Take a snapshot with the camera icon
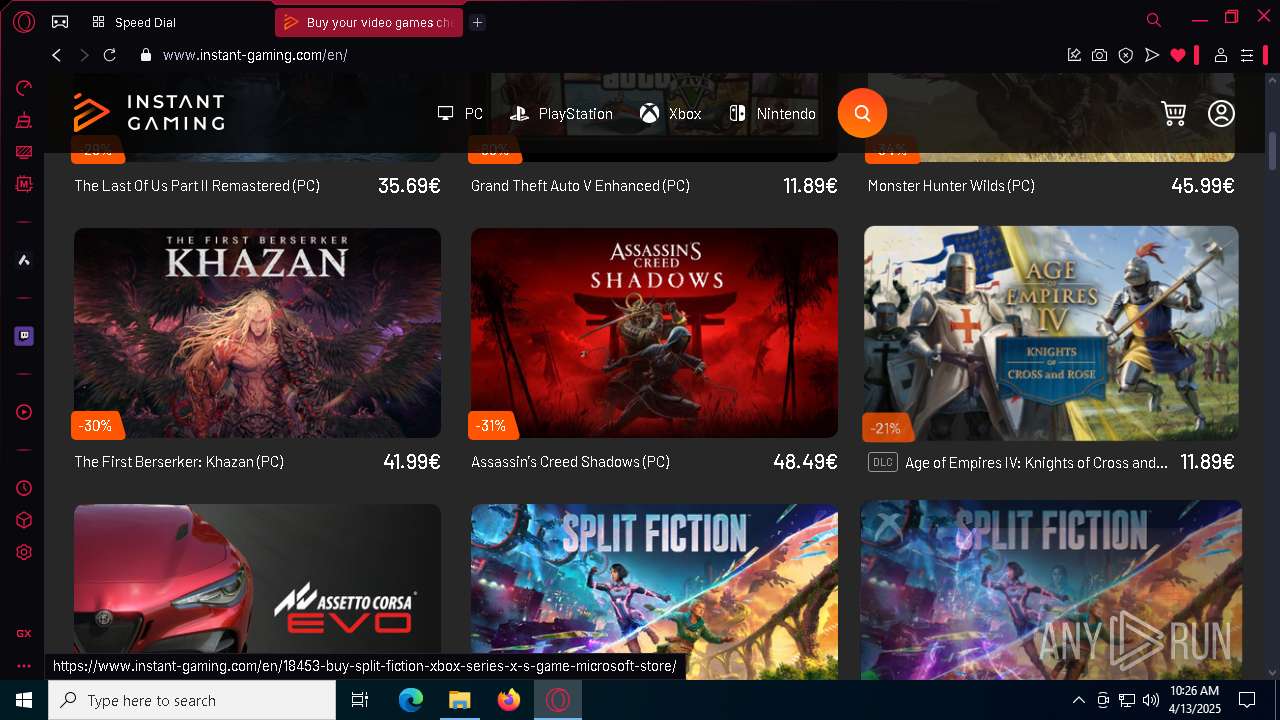The width and height of the screenshot is (1280, 720). click(x=1100, y=56)
